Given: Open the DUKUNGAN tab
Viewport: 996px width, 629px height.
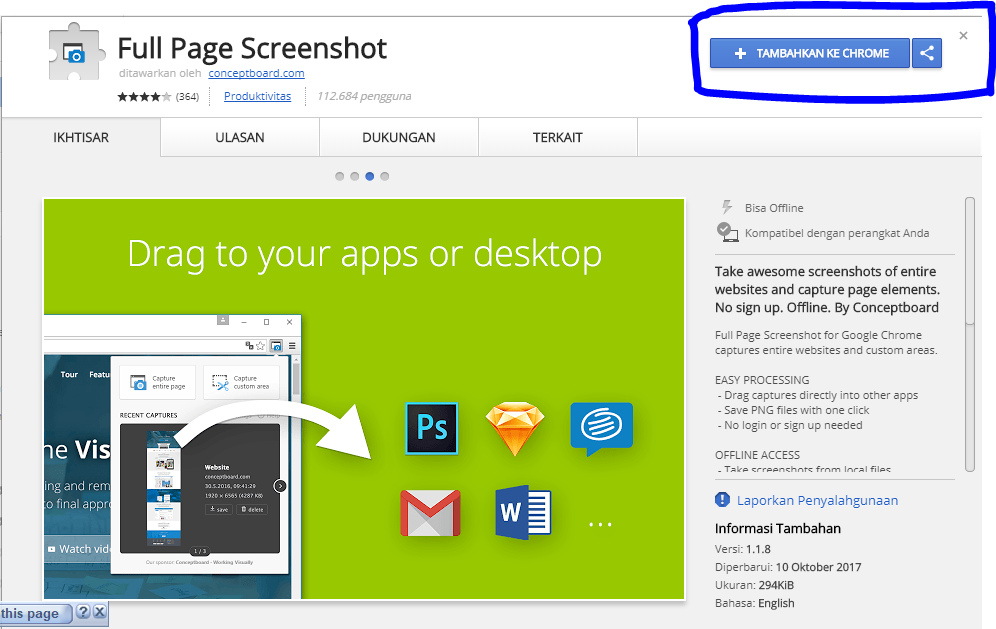Looking at the screenshot, I should (398, 136).
